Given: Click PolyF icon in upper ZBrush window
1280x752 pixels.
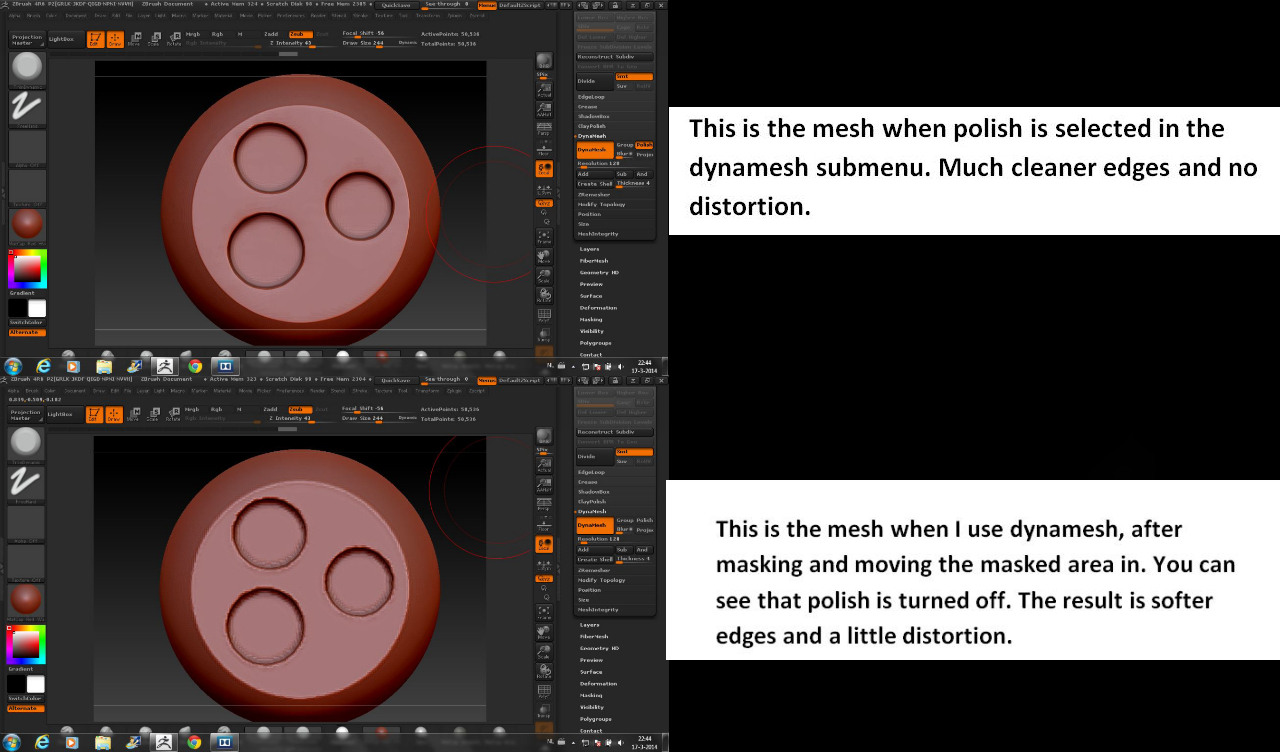Looking at the screenshot, I should click(544, 316).
